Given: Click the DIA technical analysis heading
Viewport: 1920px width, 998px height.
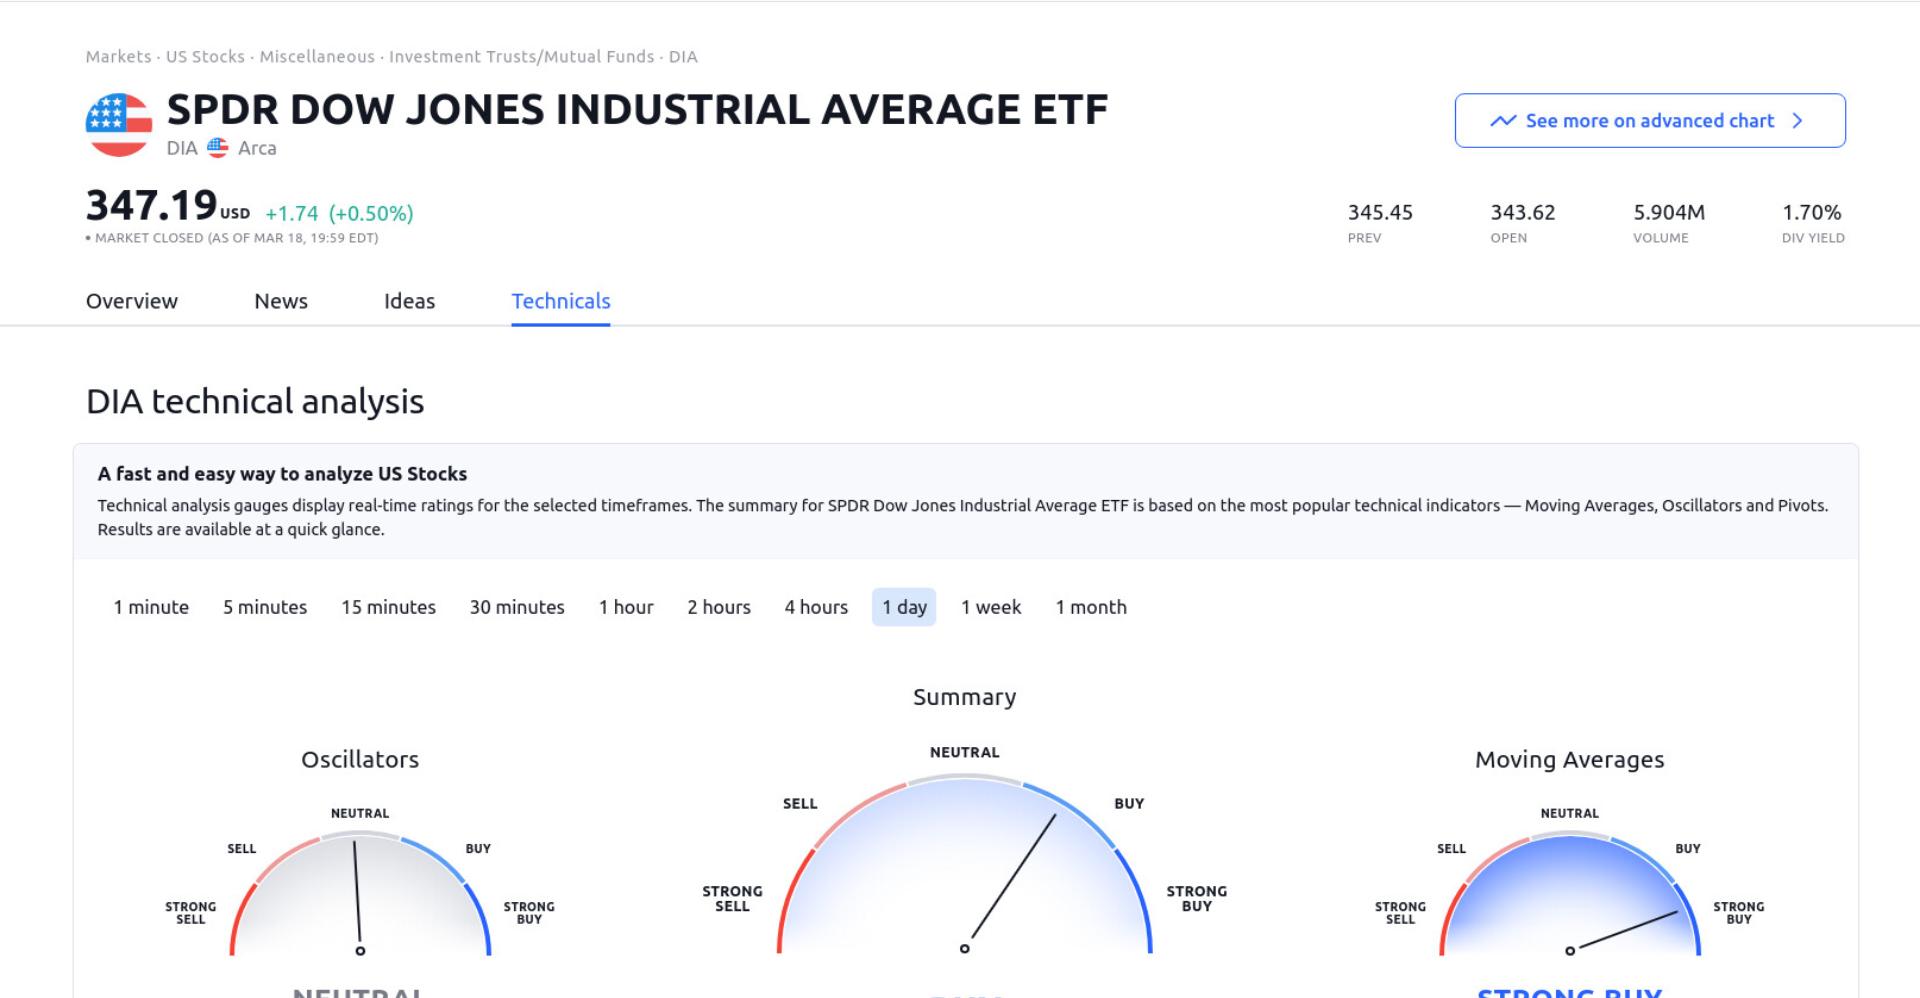Looking at the screenshot, I should 255,401.
